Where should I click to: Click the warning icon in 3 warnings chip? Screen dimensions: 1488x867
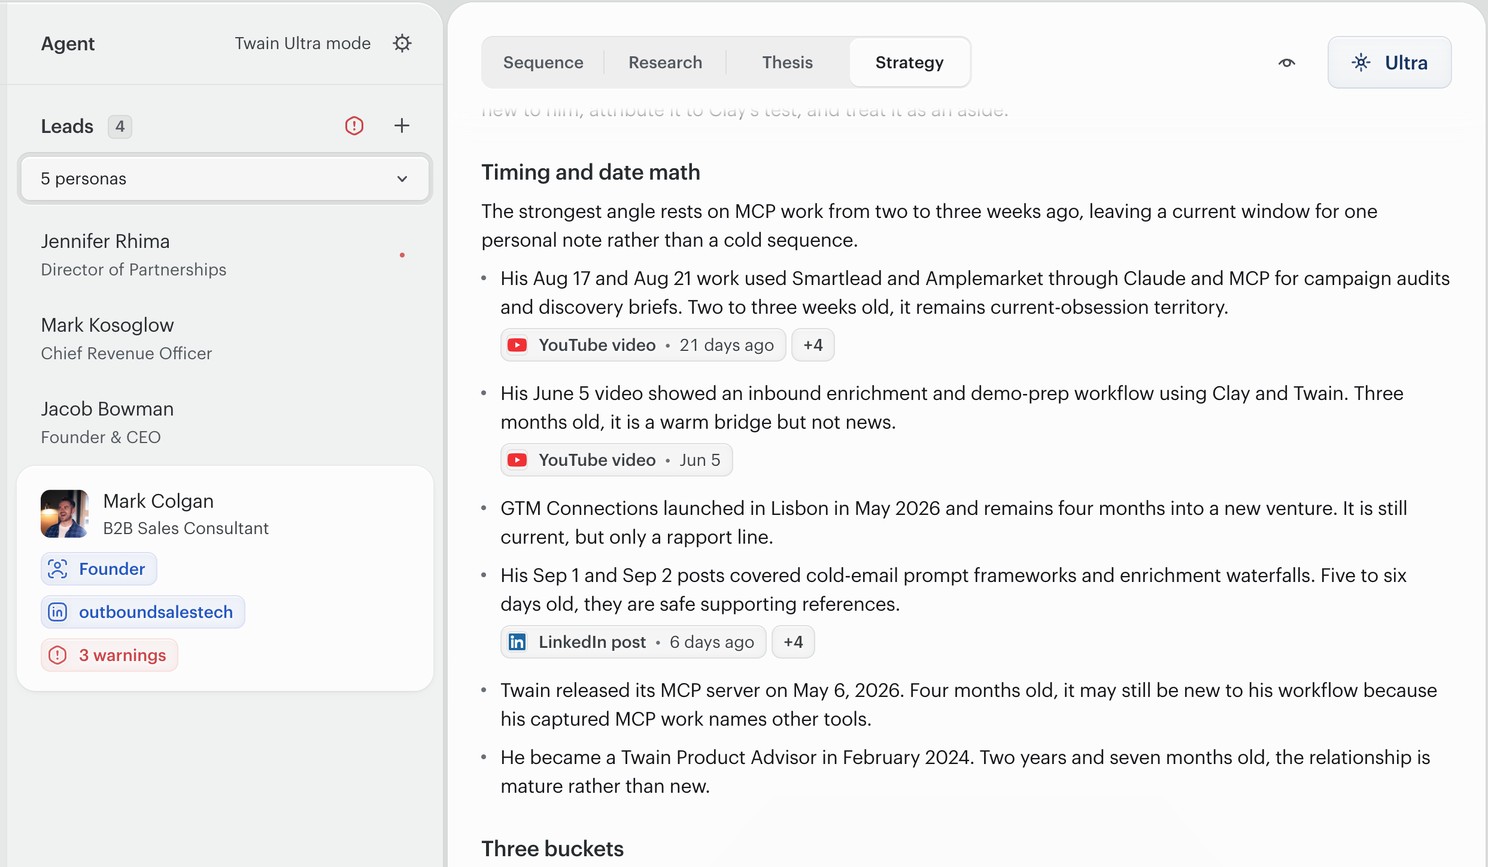coord(58,655)
